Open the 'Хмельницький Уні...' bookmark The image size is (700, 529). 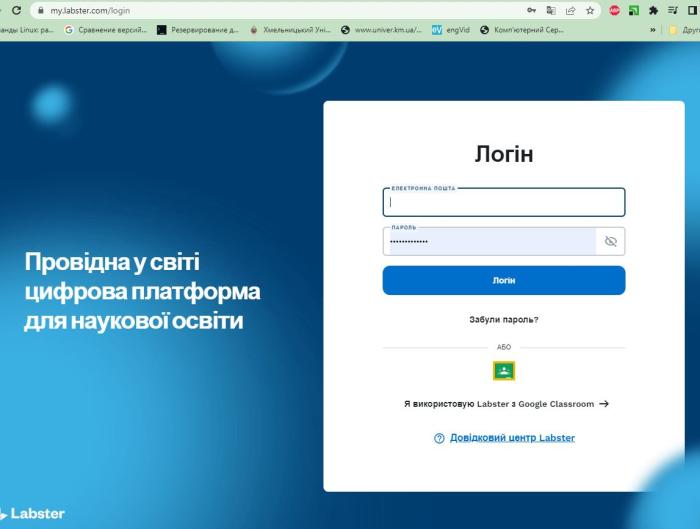(x=290, y=30)
